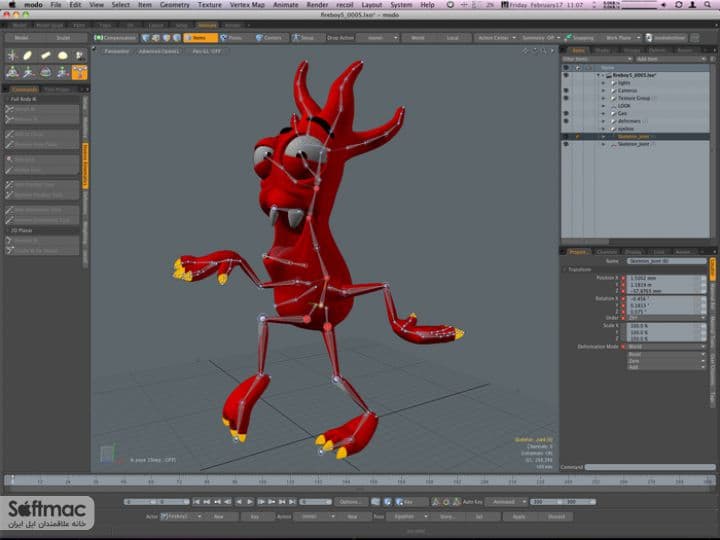This screenshot has height=540, width=720.
Task: Toggle visibility eye of Cameras row
Action: click(566, 90)
